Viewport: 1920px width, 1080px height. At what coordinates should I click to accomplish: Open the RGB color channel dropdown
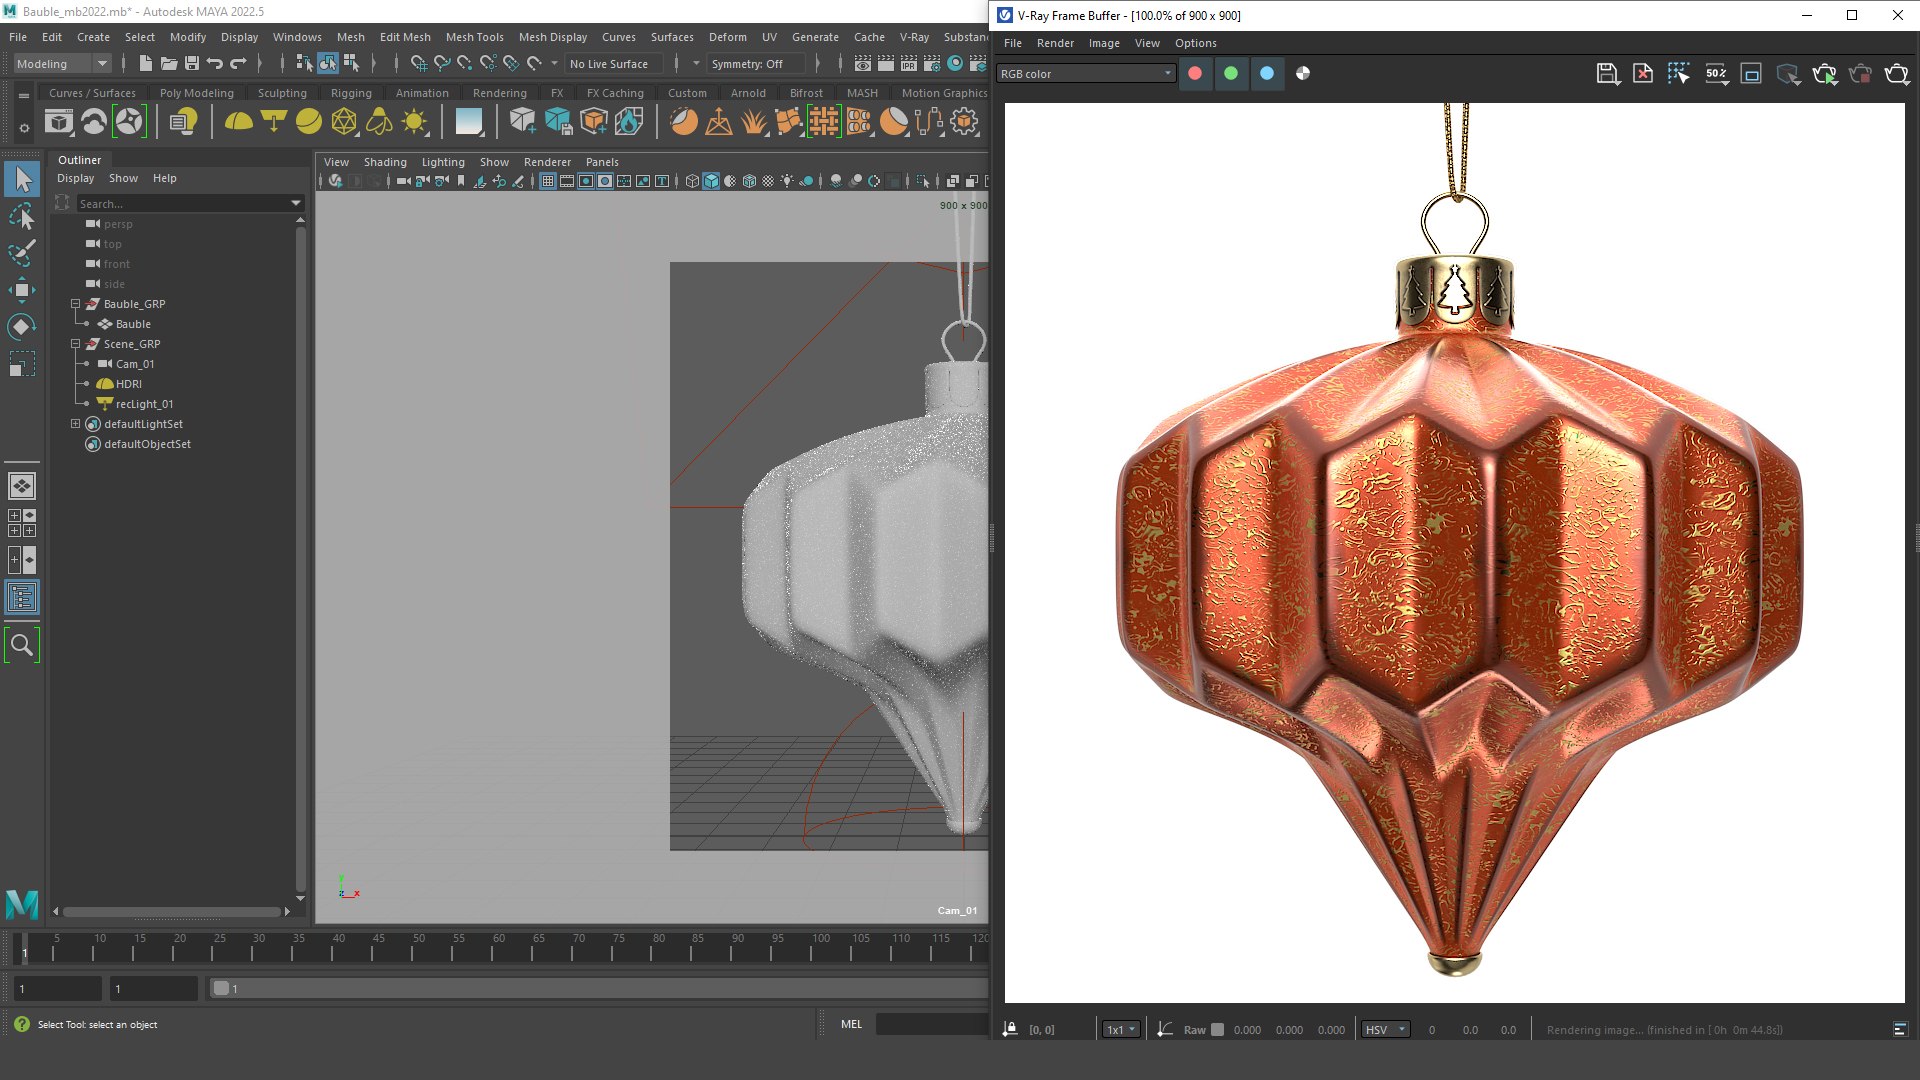[1086, 74]
